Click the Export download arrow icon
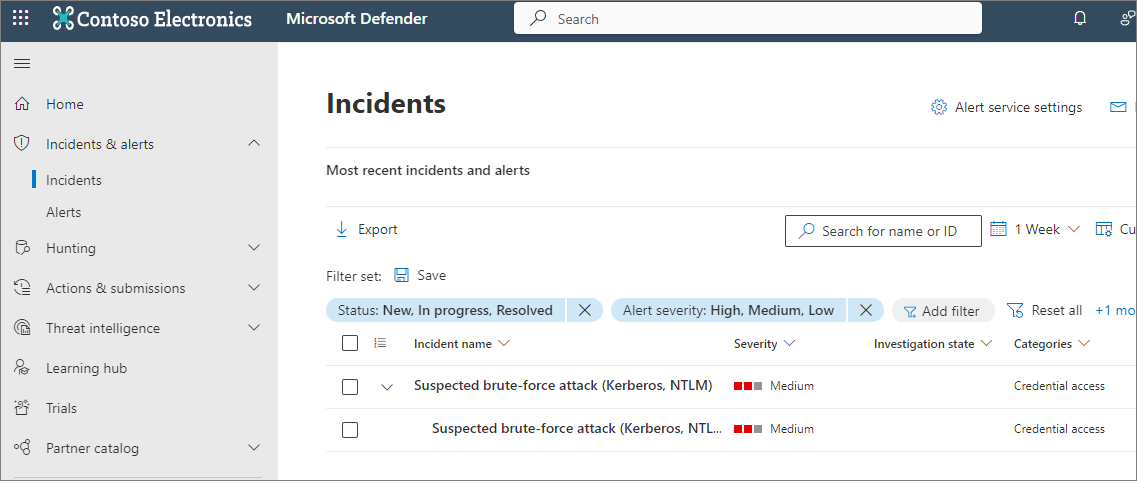 point(342,229)
